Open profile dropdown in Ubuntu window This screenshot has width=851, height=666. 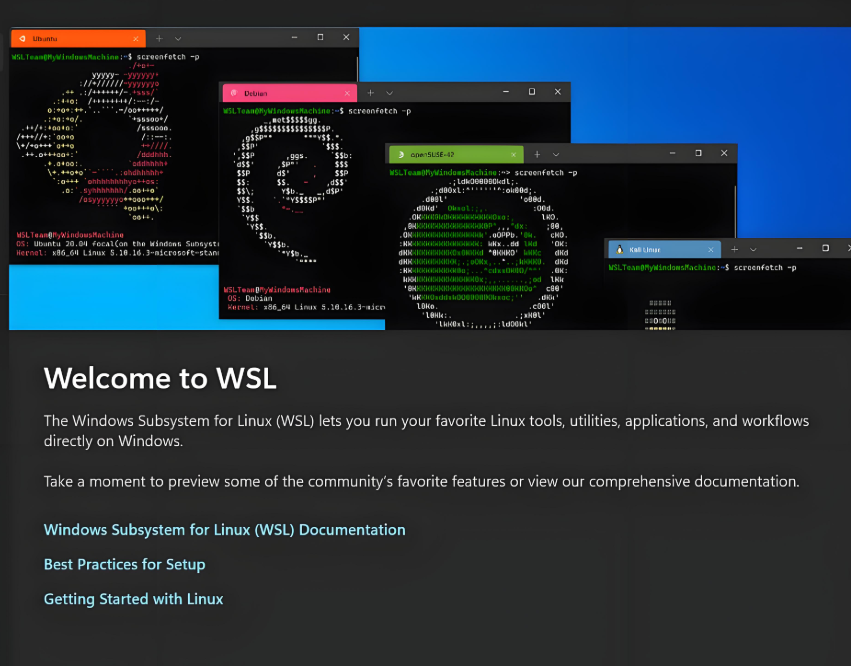[178, 39]
